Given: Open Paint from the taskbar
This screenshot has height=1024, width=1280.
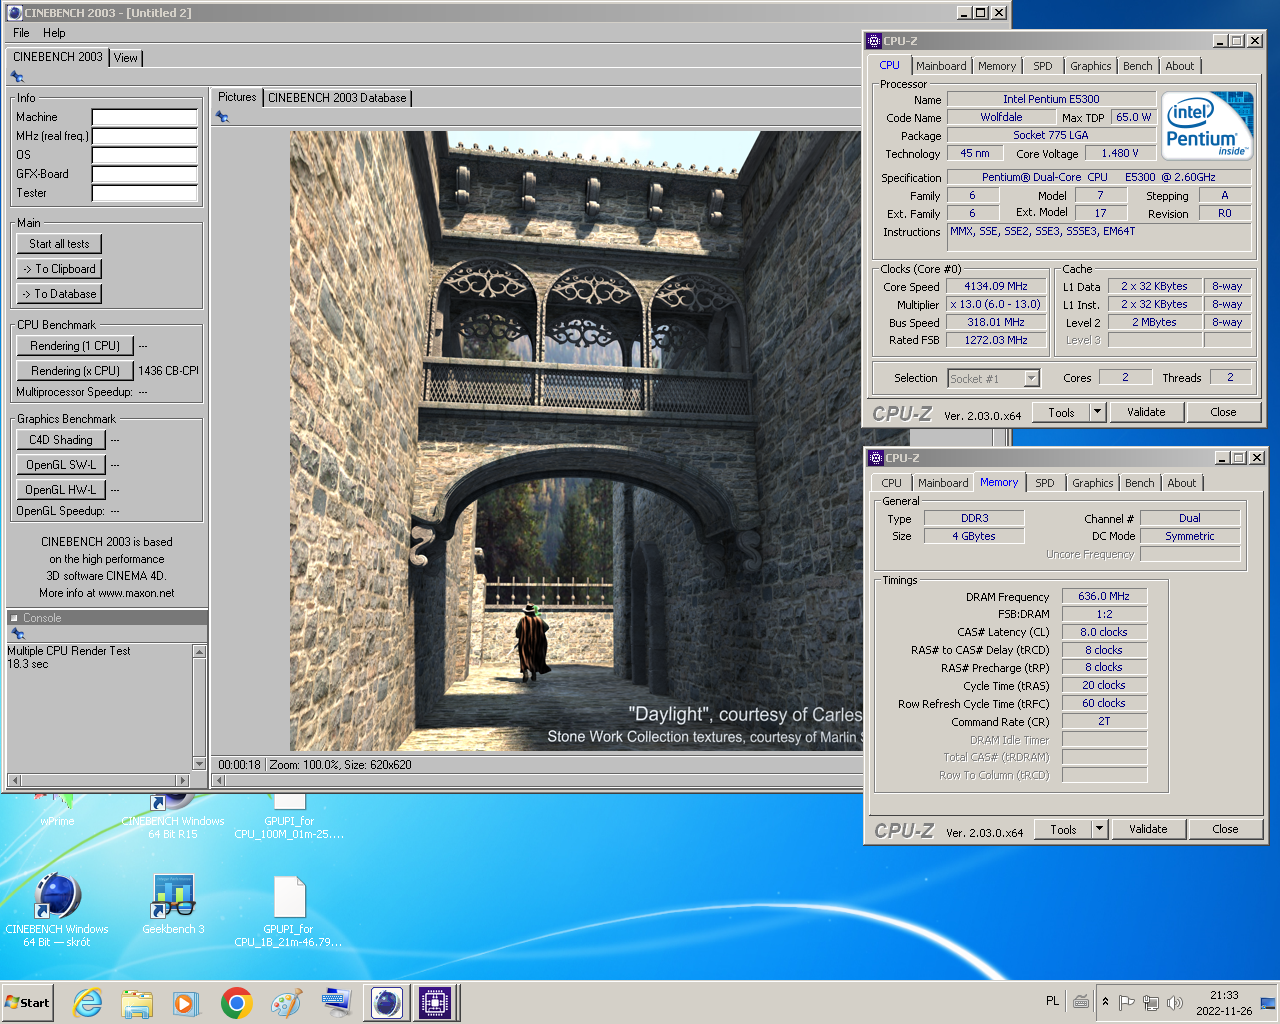Looking at the screenshot, I should [x=286, y=1002].
